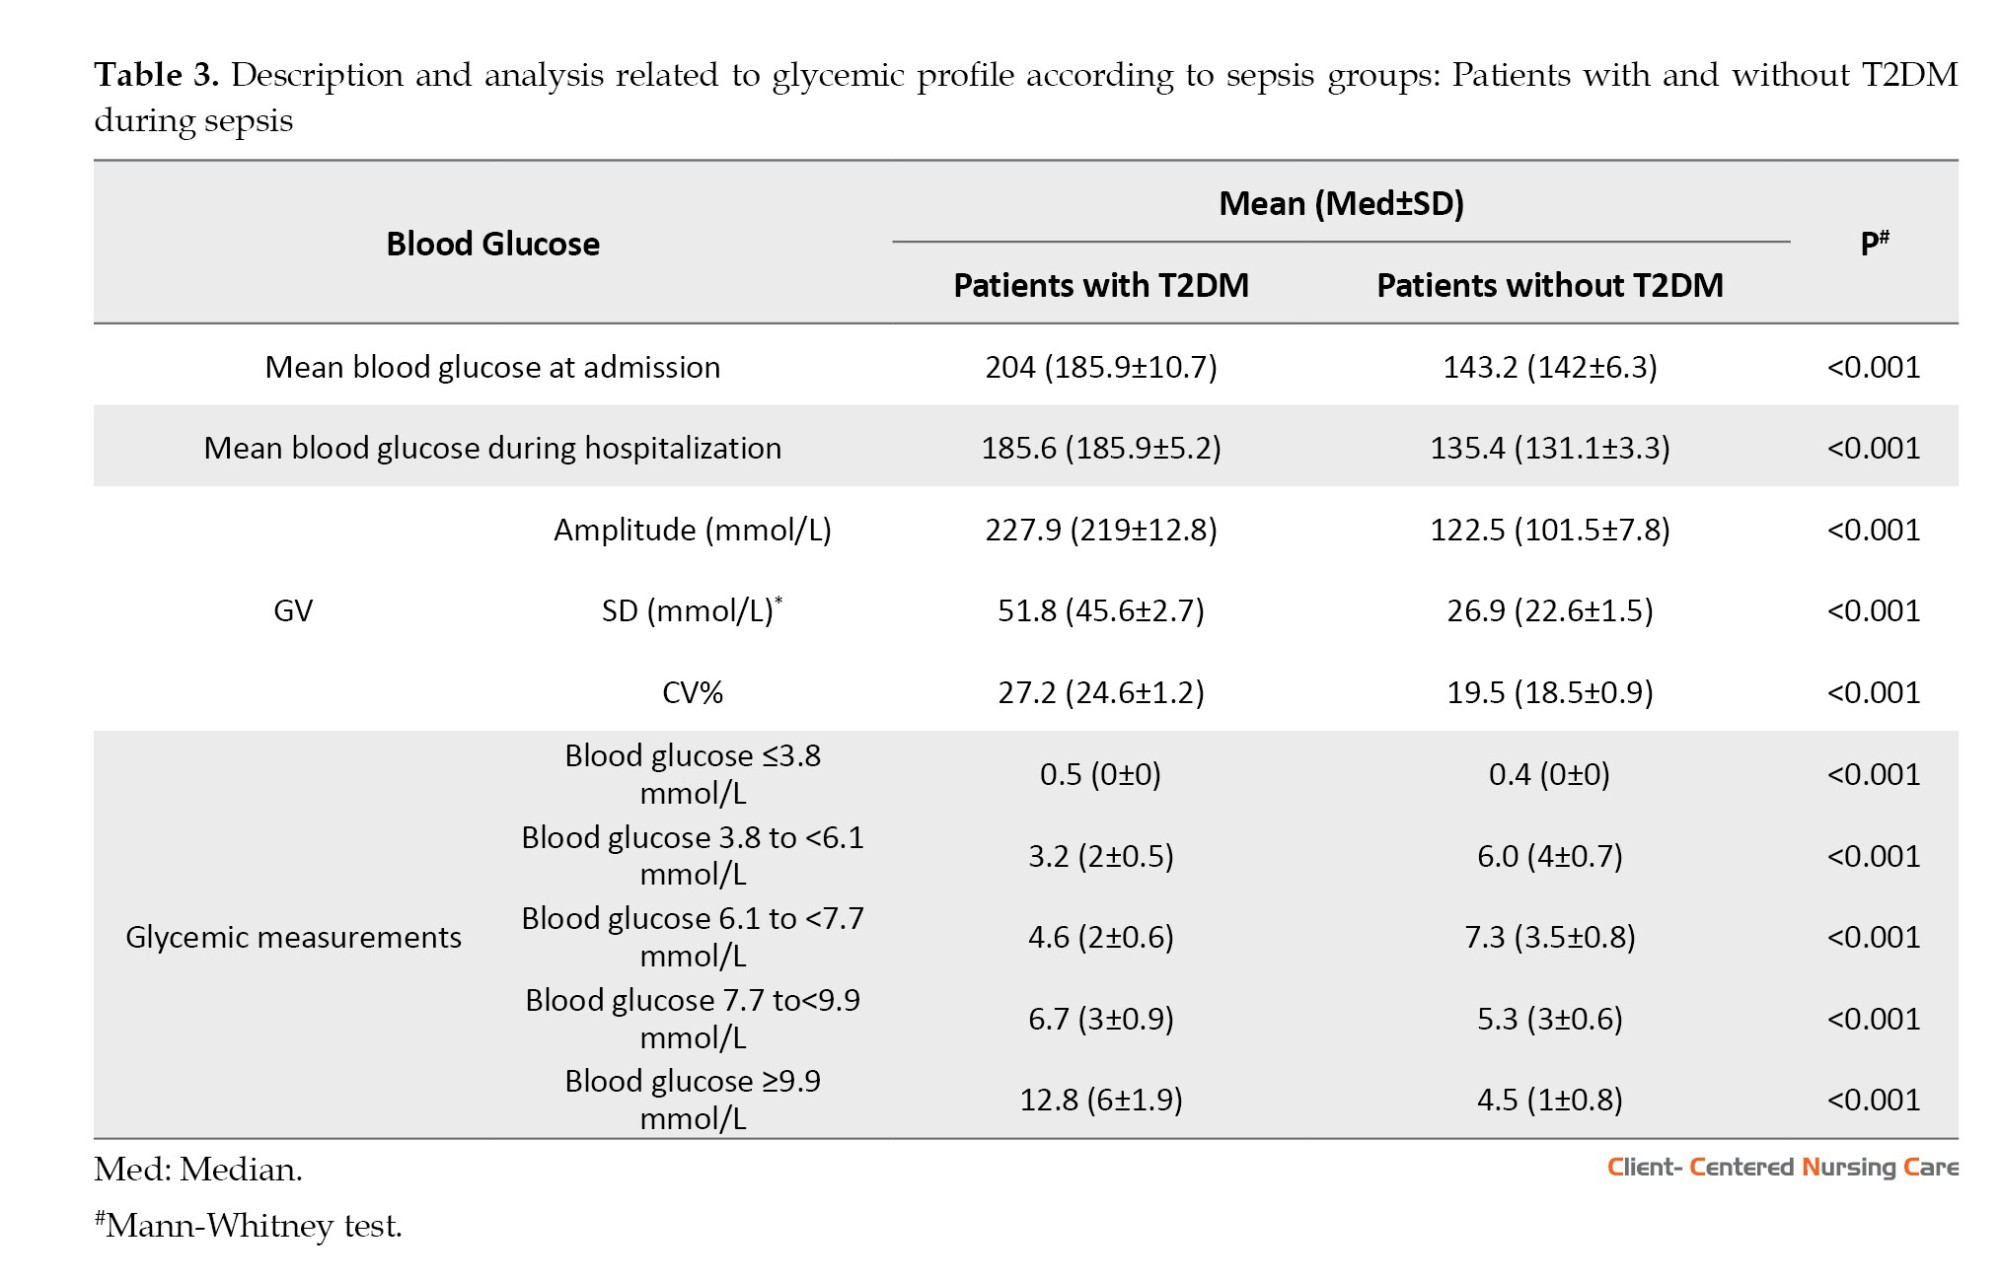Viewport: 2000px width, 1281px height.
Task: Click the P value in the CV% row
Action: pos(1873,693)
